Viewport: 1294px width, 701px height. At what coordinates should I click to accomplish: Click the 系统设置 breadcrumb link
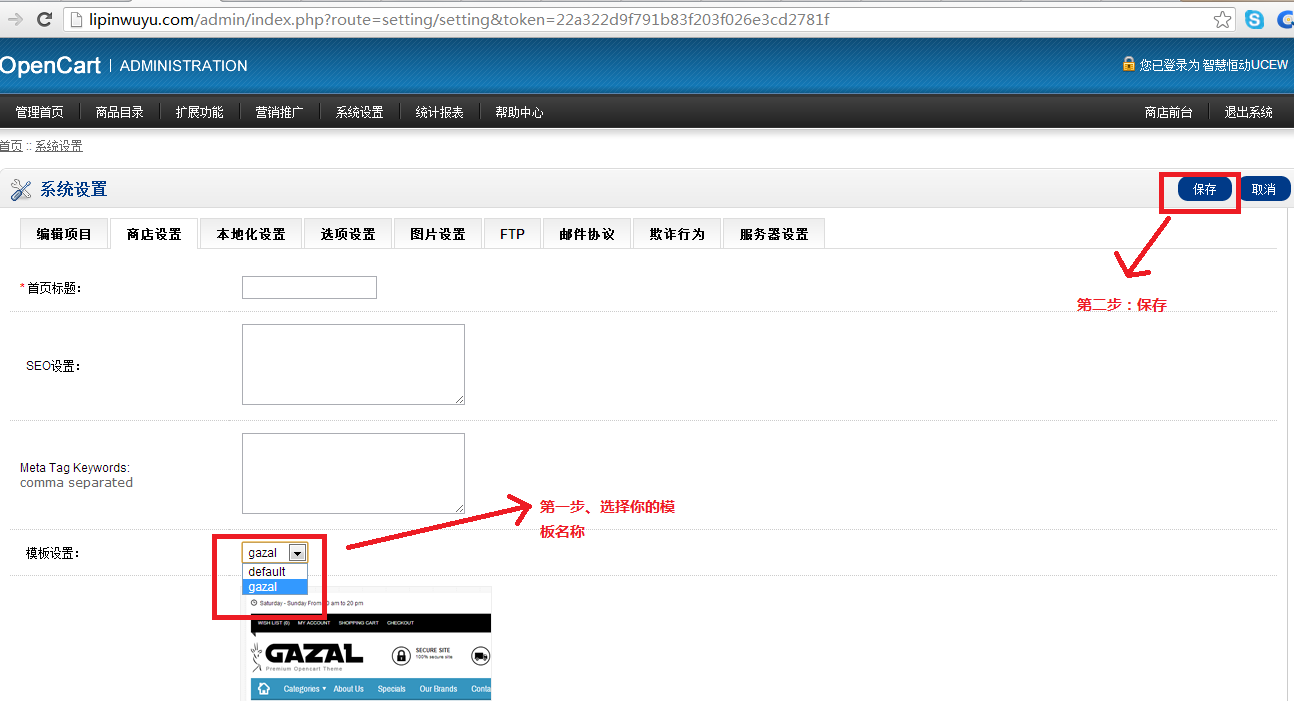(58, 145)
